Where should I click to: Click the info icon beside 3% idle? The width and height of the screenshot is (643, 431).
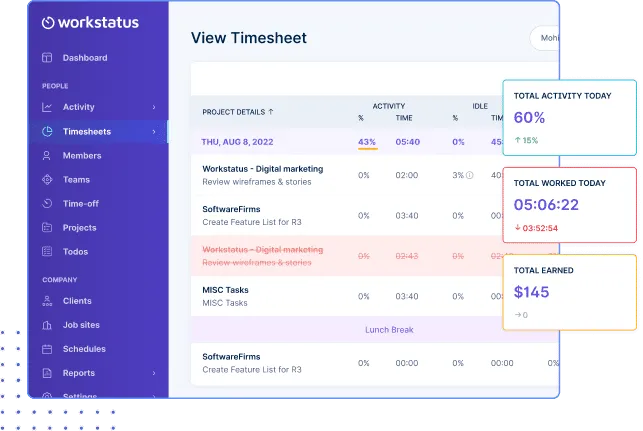(470, 176)
